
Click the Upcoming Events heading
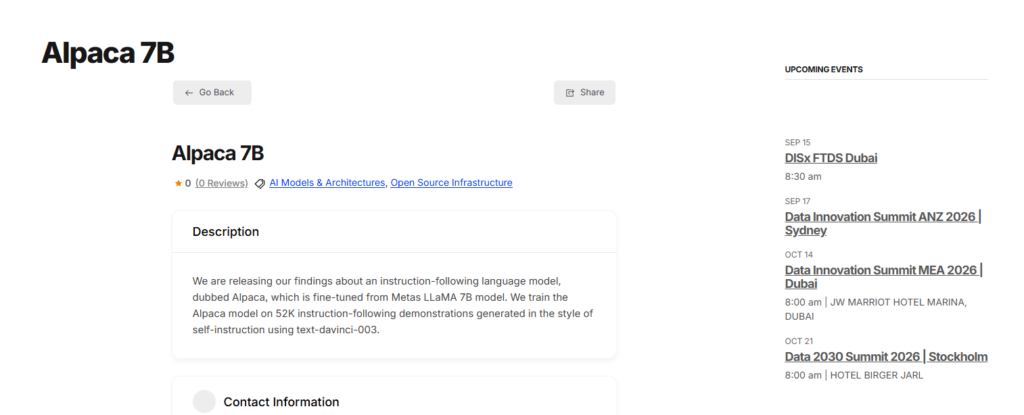click(x=824, y=69)
